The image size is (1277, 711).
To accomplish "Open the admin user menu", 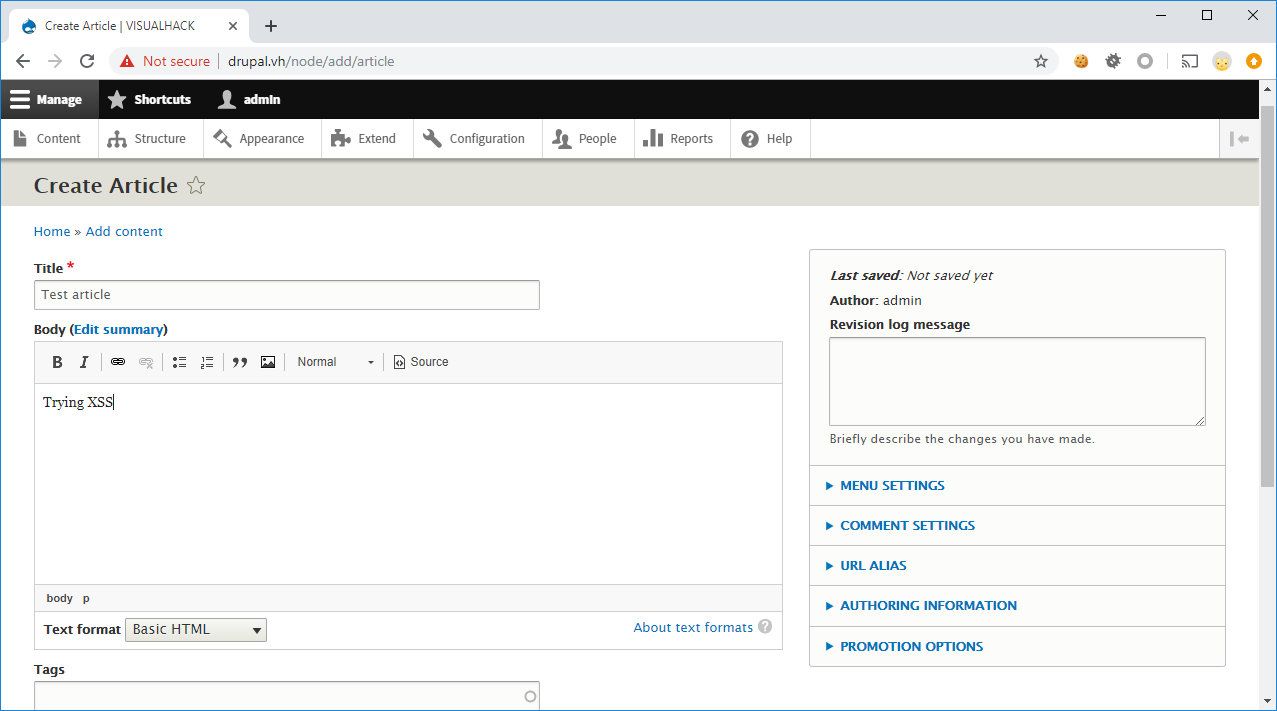I will point(249,99).
